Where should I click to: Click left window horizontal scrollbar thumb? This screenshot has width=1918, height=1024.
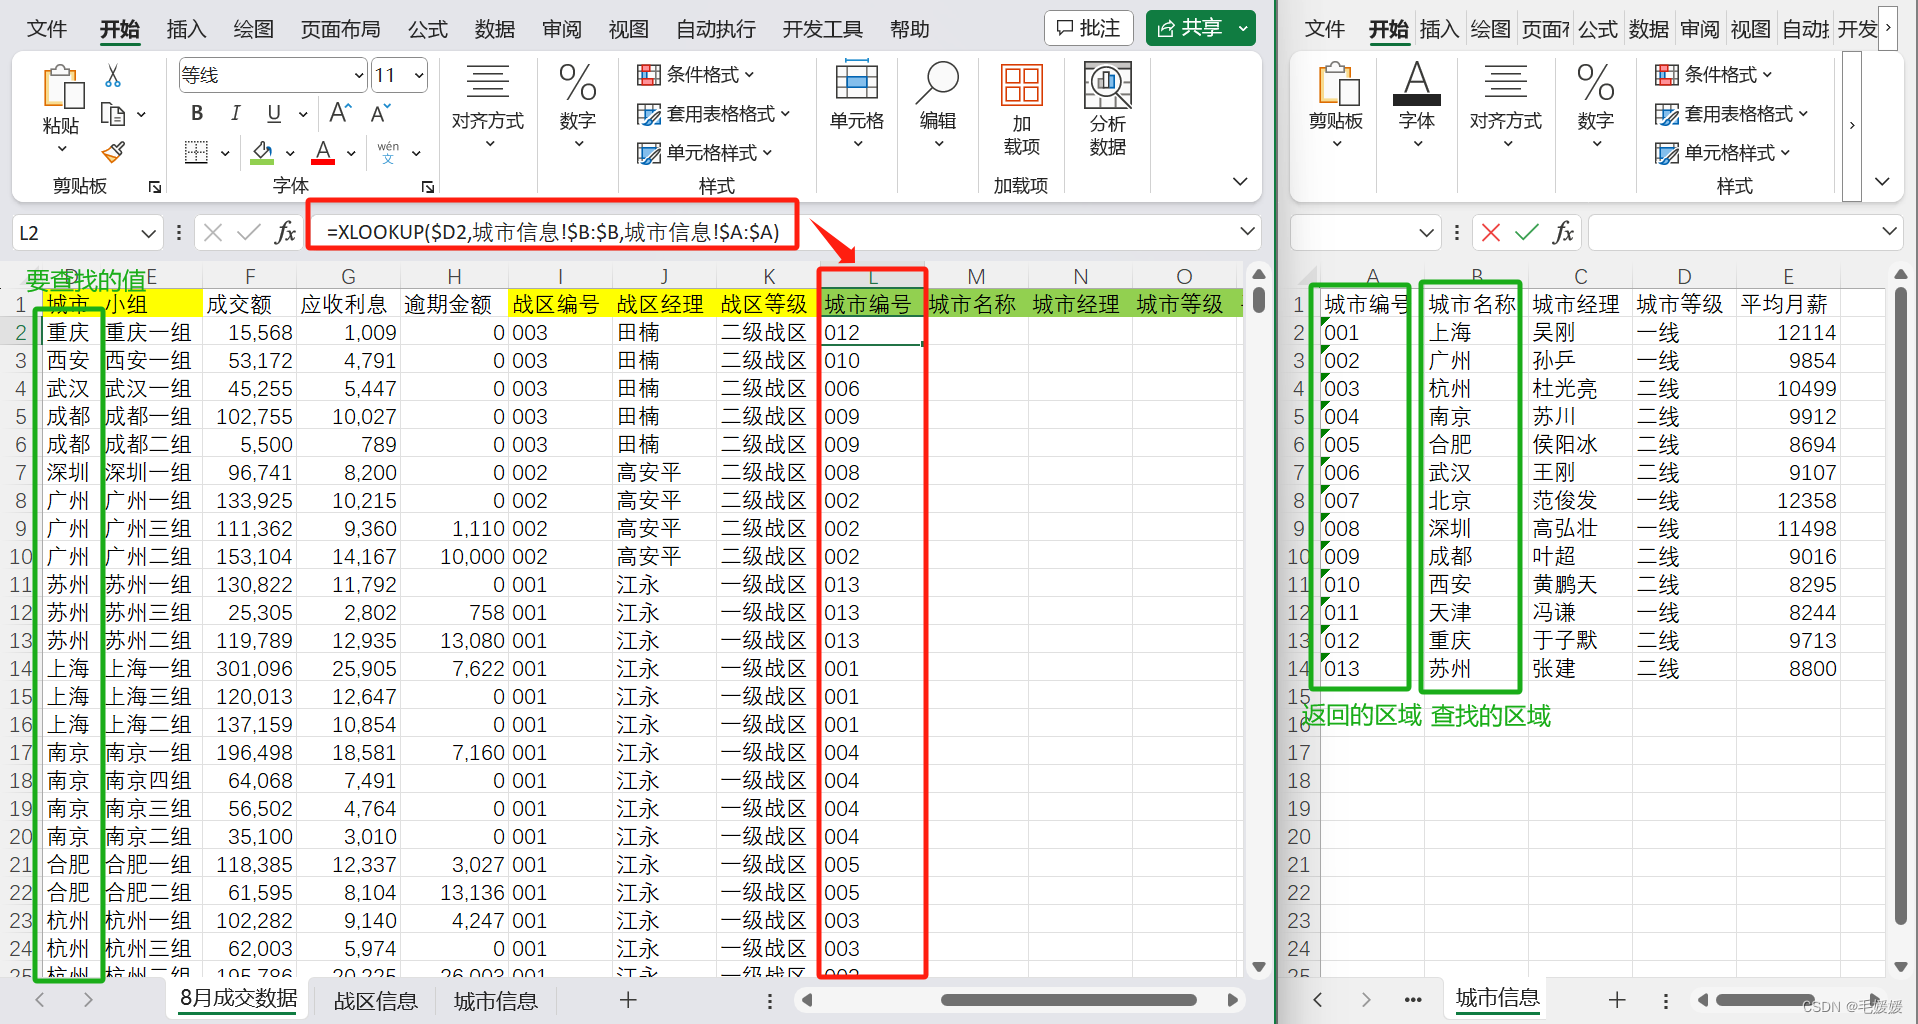pos(1068,1000)
